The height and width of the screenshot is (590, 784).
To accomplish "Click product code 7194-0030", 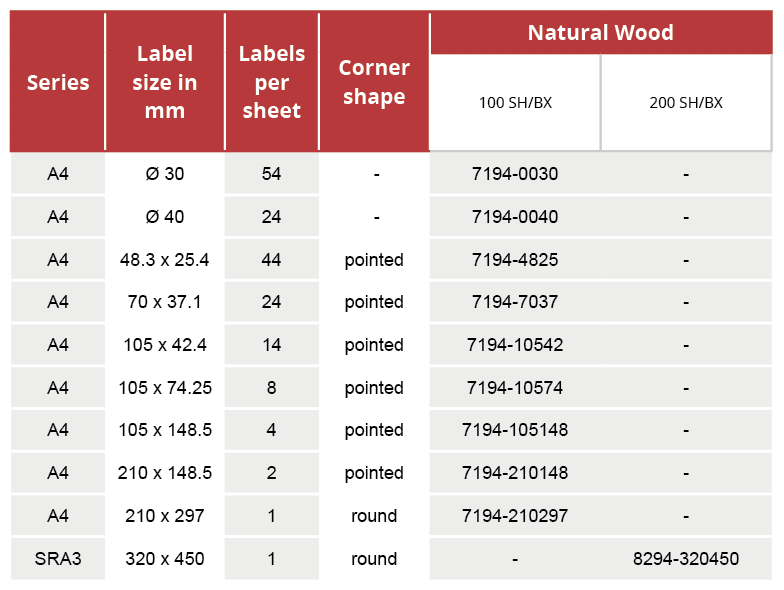I will (x=515, y=174).
